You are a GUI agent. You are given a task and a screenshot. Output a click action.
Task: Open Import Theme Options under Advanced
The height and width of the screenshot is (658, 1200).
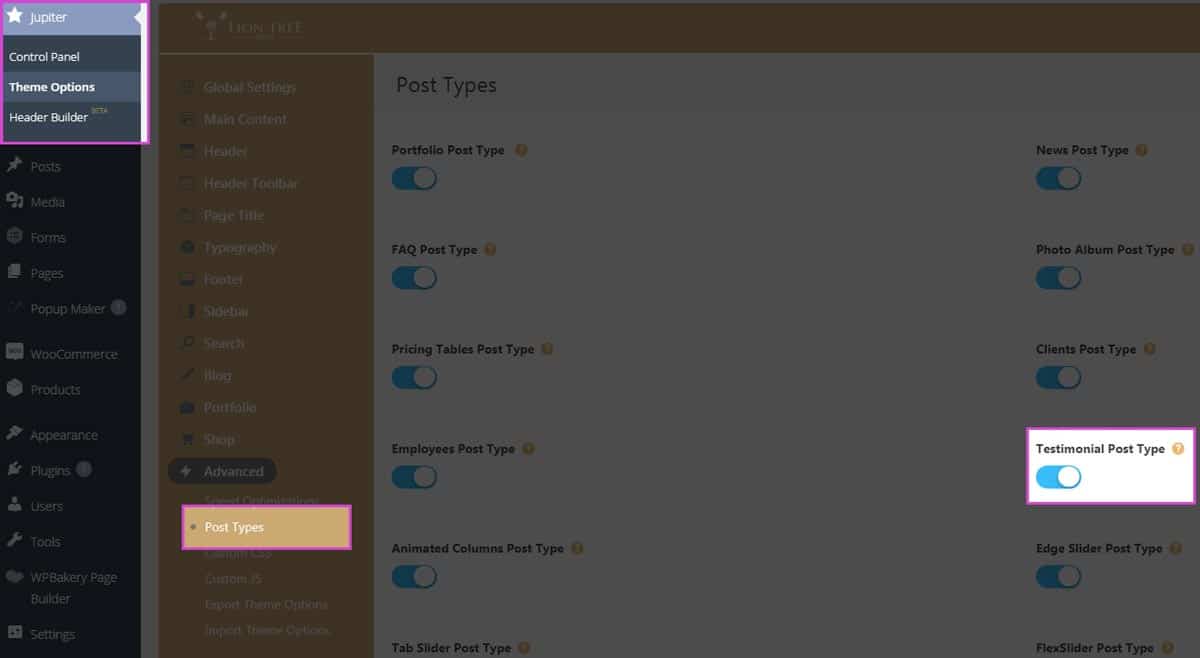tap(266, 630)
